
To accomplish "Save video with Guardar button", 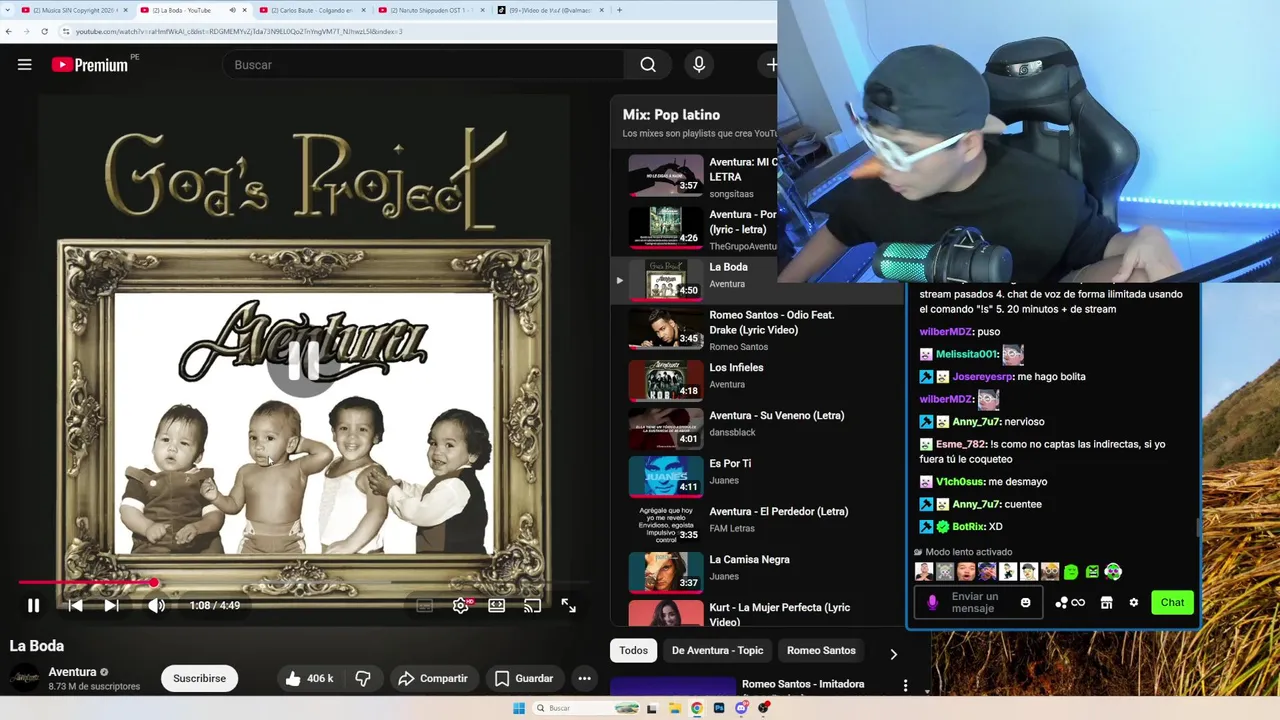I will pyautogui.click(x=524, y=678).
